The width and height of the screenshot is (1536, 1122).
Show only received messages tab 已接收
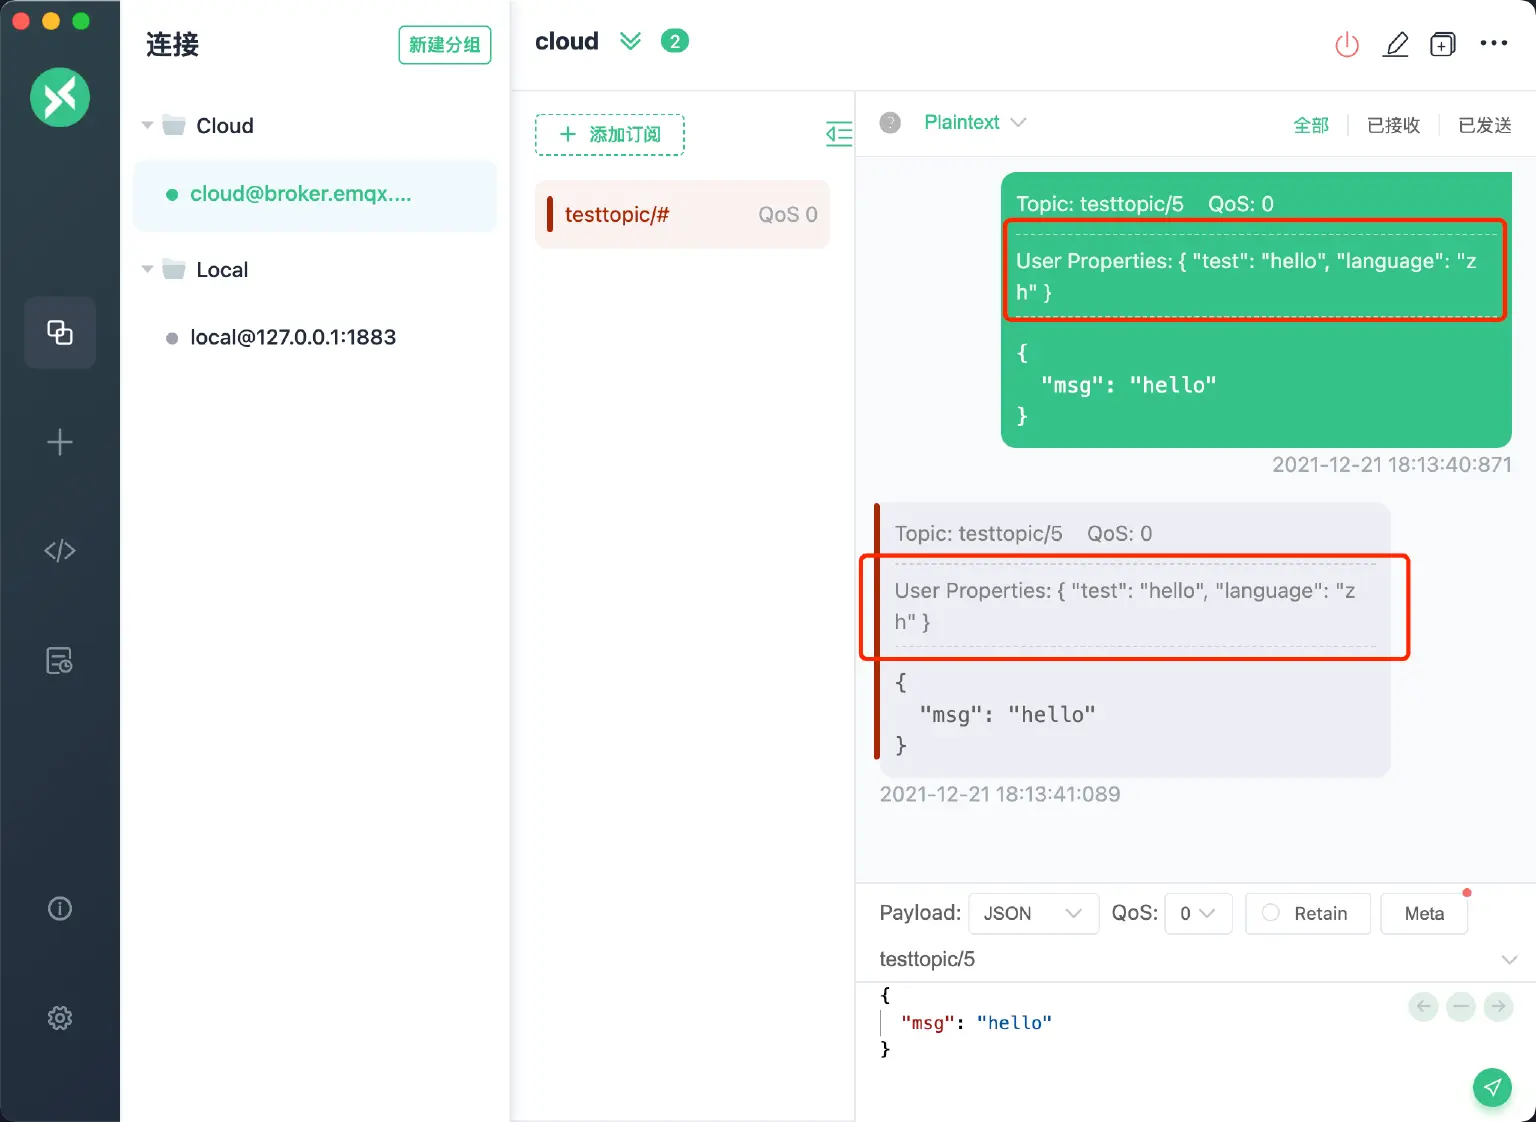tap(1393, 125)
